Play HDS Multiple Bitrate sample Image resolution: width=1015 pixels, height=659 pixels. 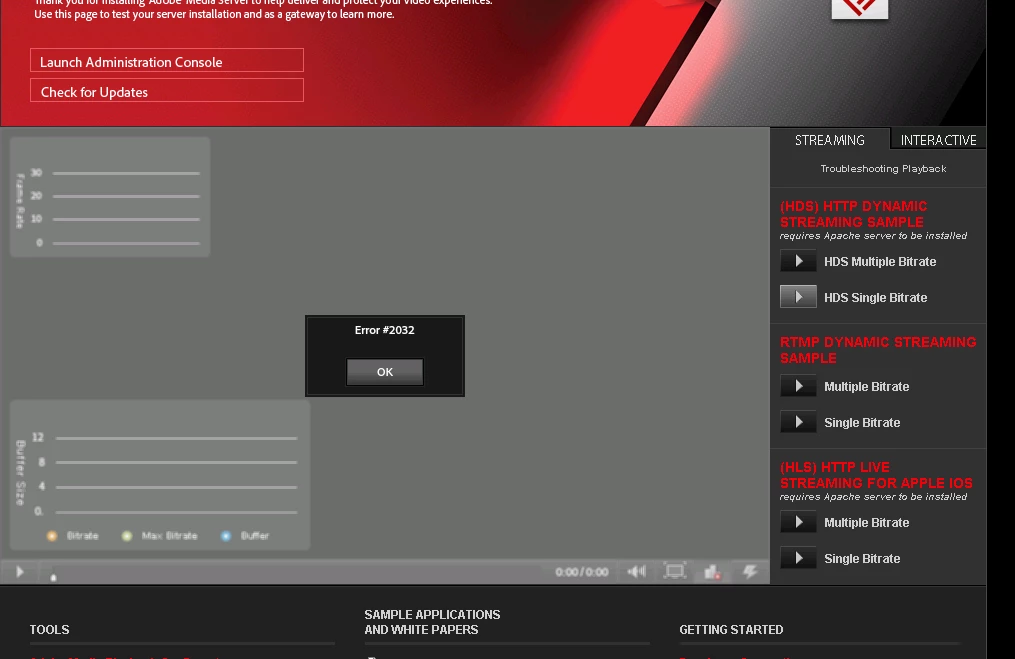pyautogui.click(x=798, y=261)
